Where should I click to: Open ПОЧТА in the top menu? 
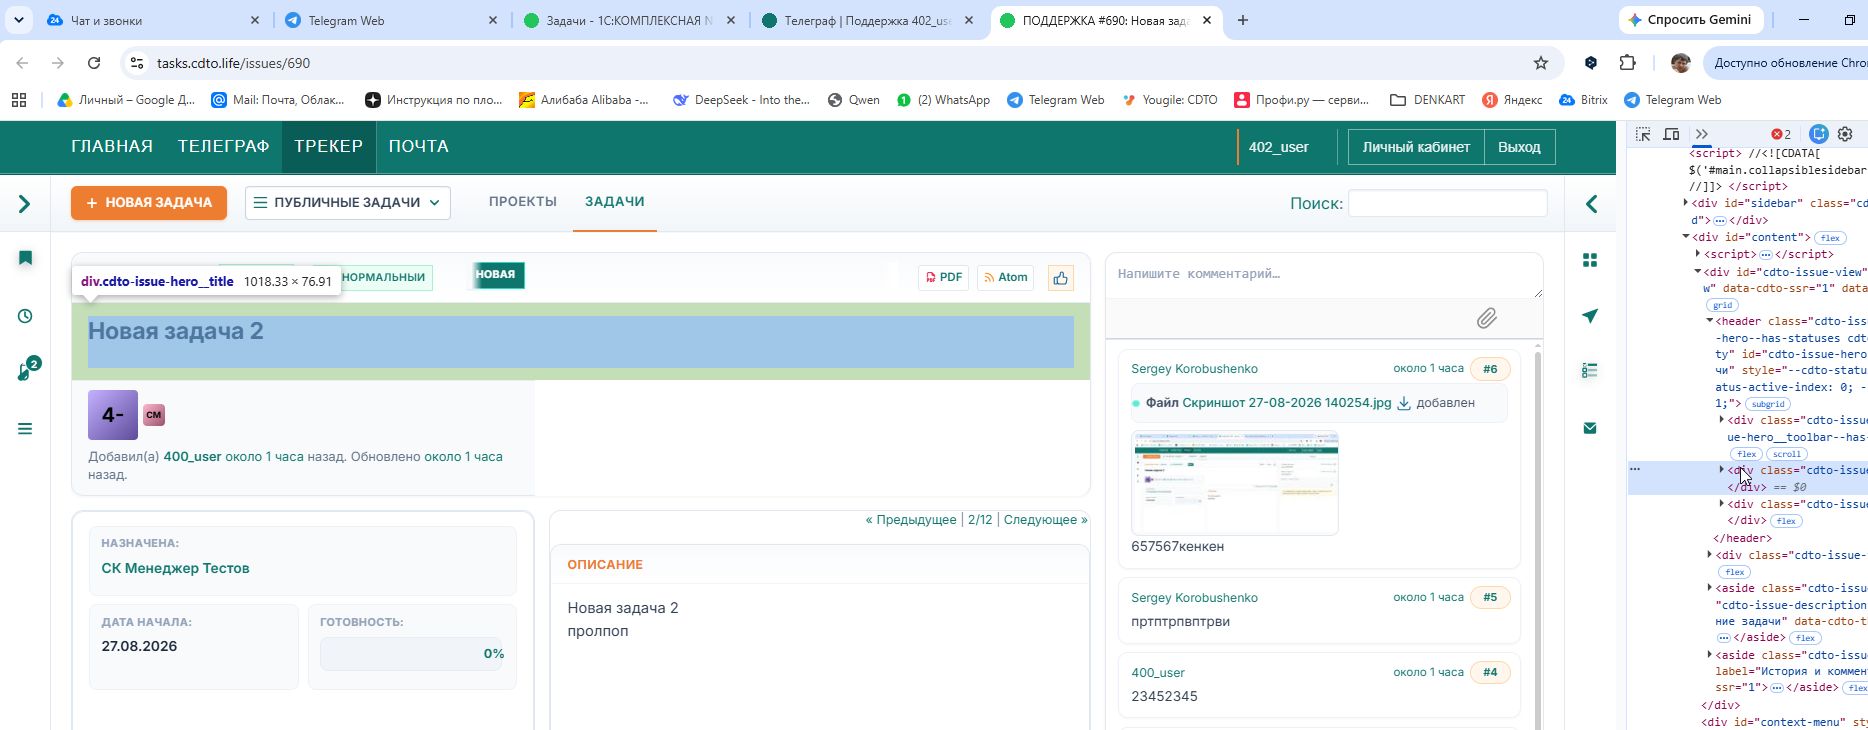coord(419,147)
